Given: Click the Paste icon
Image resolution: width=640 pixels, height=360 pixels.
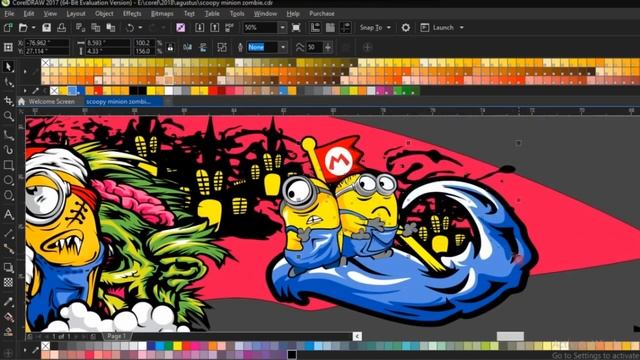Looking at the screenshot, I should click(111, 27).
